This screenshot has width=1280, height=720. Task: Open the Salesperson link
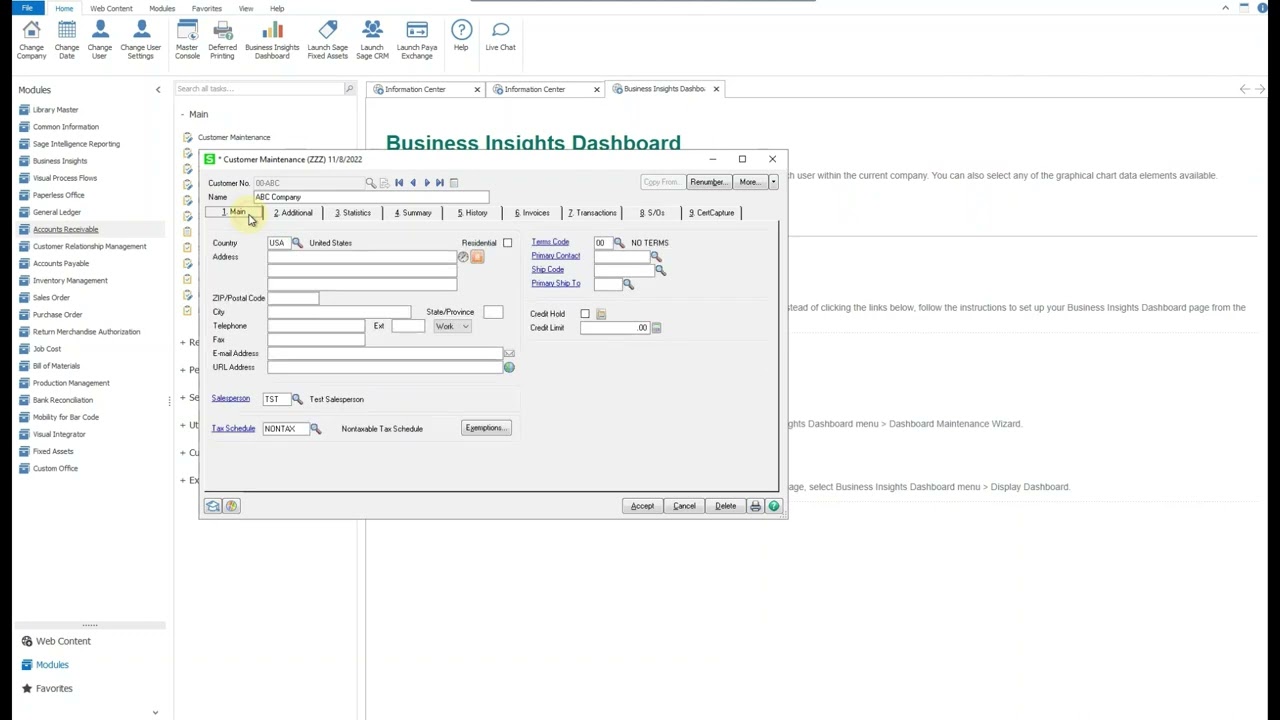[231, 398]
